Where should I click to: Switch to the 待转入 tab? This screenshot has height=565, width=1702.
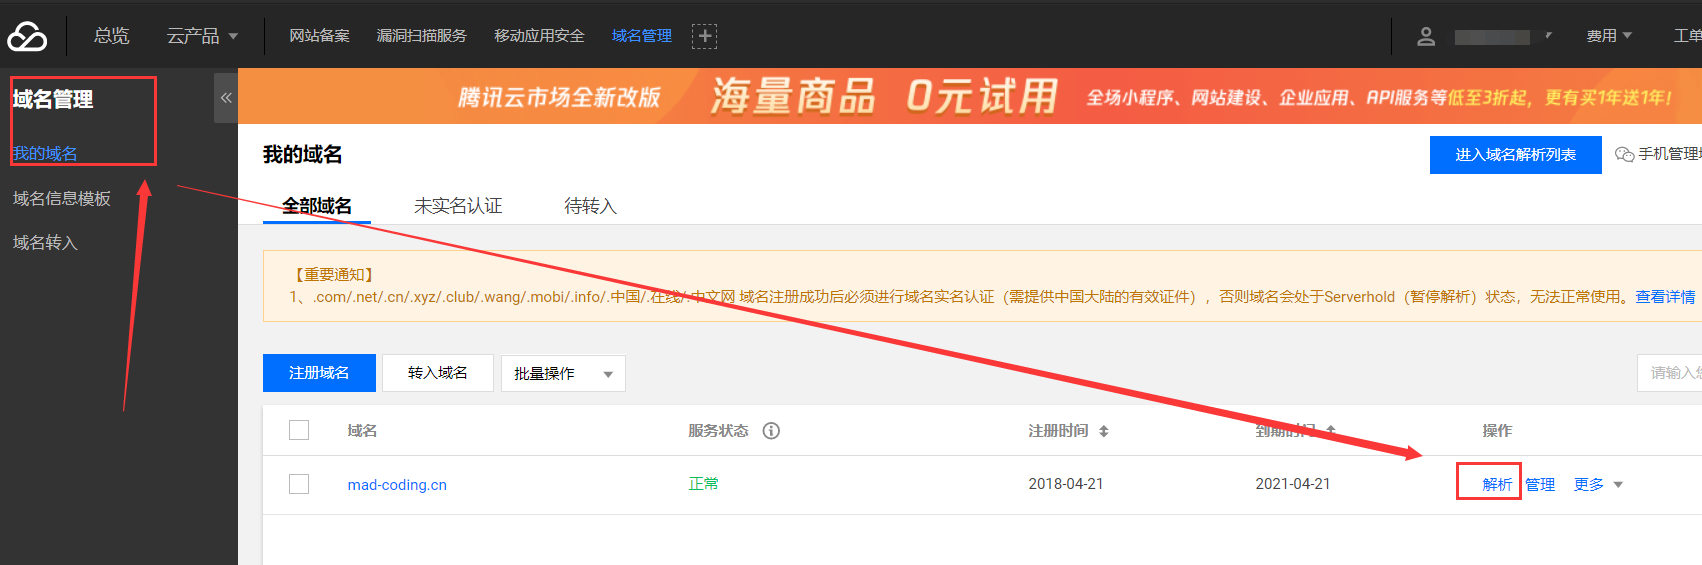click(590, 206)
